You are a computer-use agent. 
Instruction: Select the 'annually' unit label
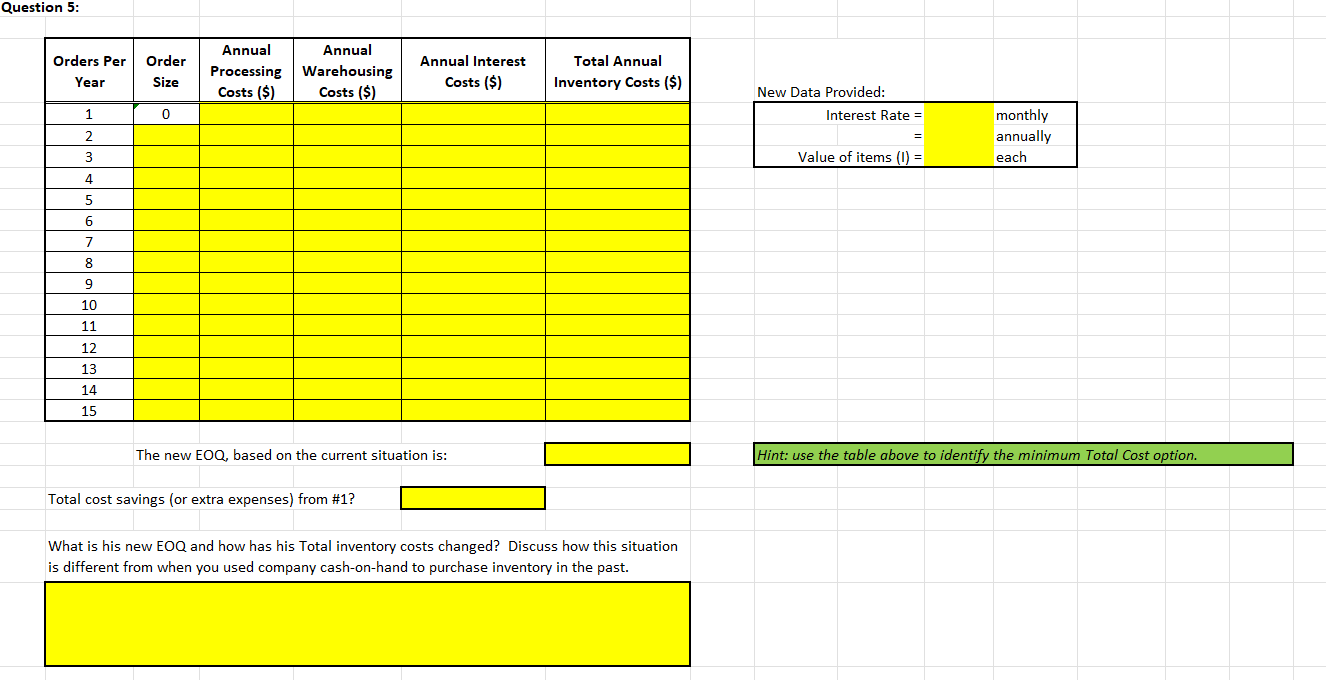point(1023,136)
